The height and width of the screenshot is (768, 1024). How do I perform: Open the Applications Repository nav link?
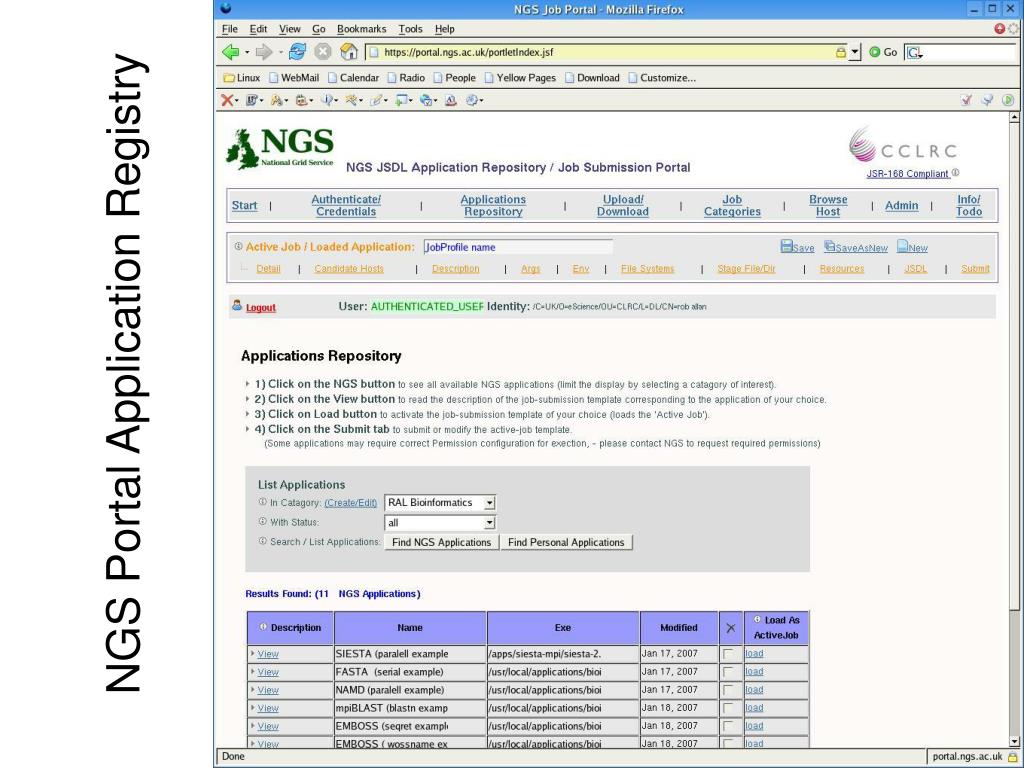(x=493, y=205)
